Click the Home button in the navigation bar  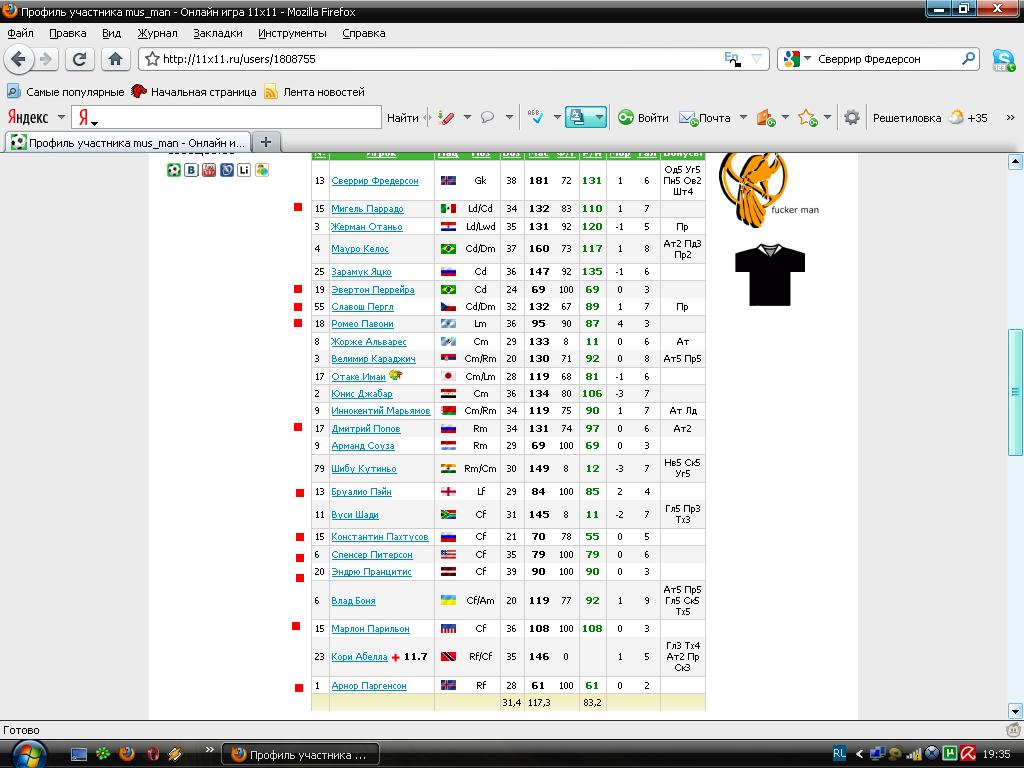pos(115,59)
